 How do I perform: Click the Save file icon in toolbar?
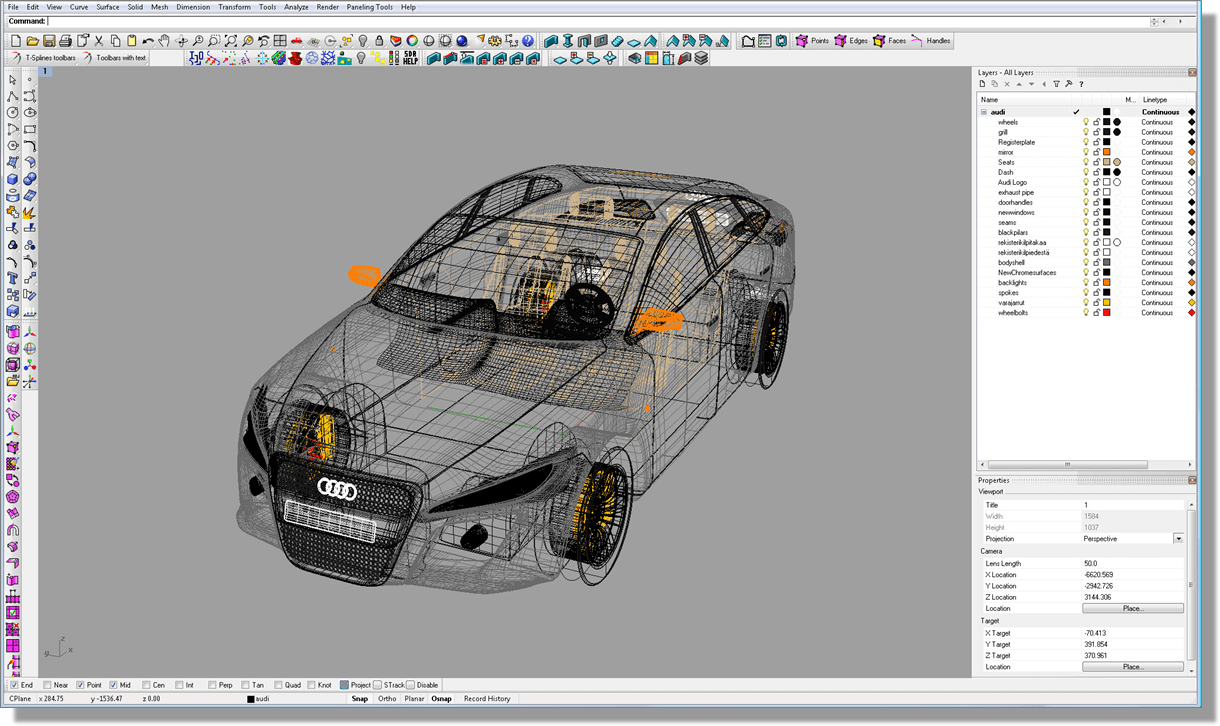point(49,41)
